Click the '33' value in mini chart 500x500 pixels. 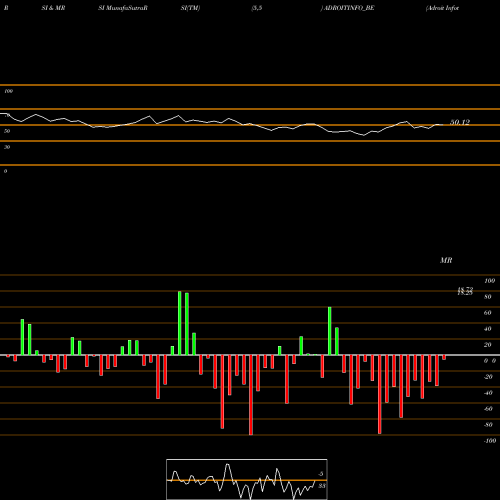[x=321, y=486]
